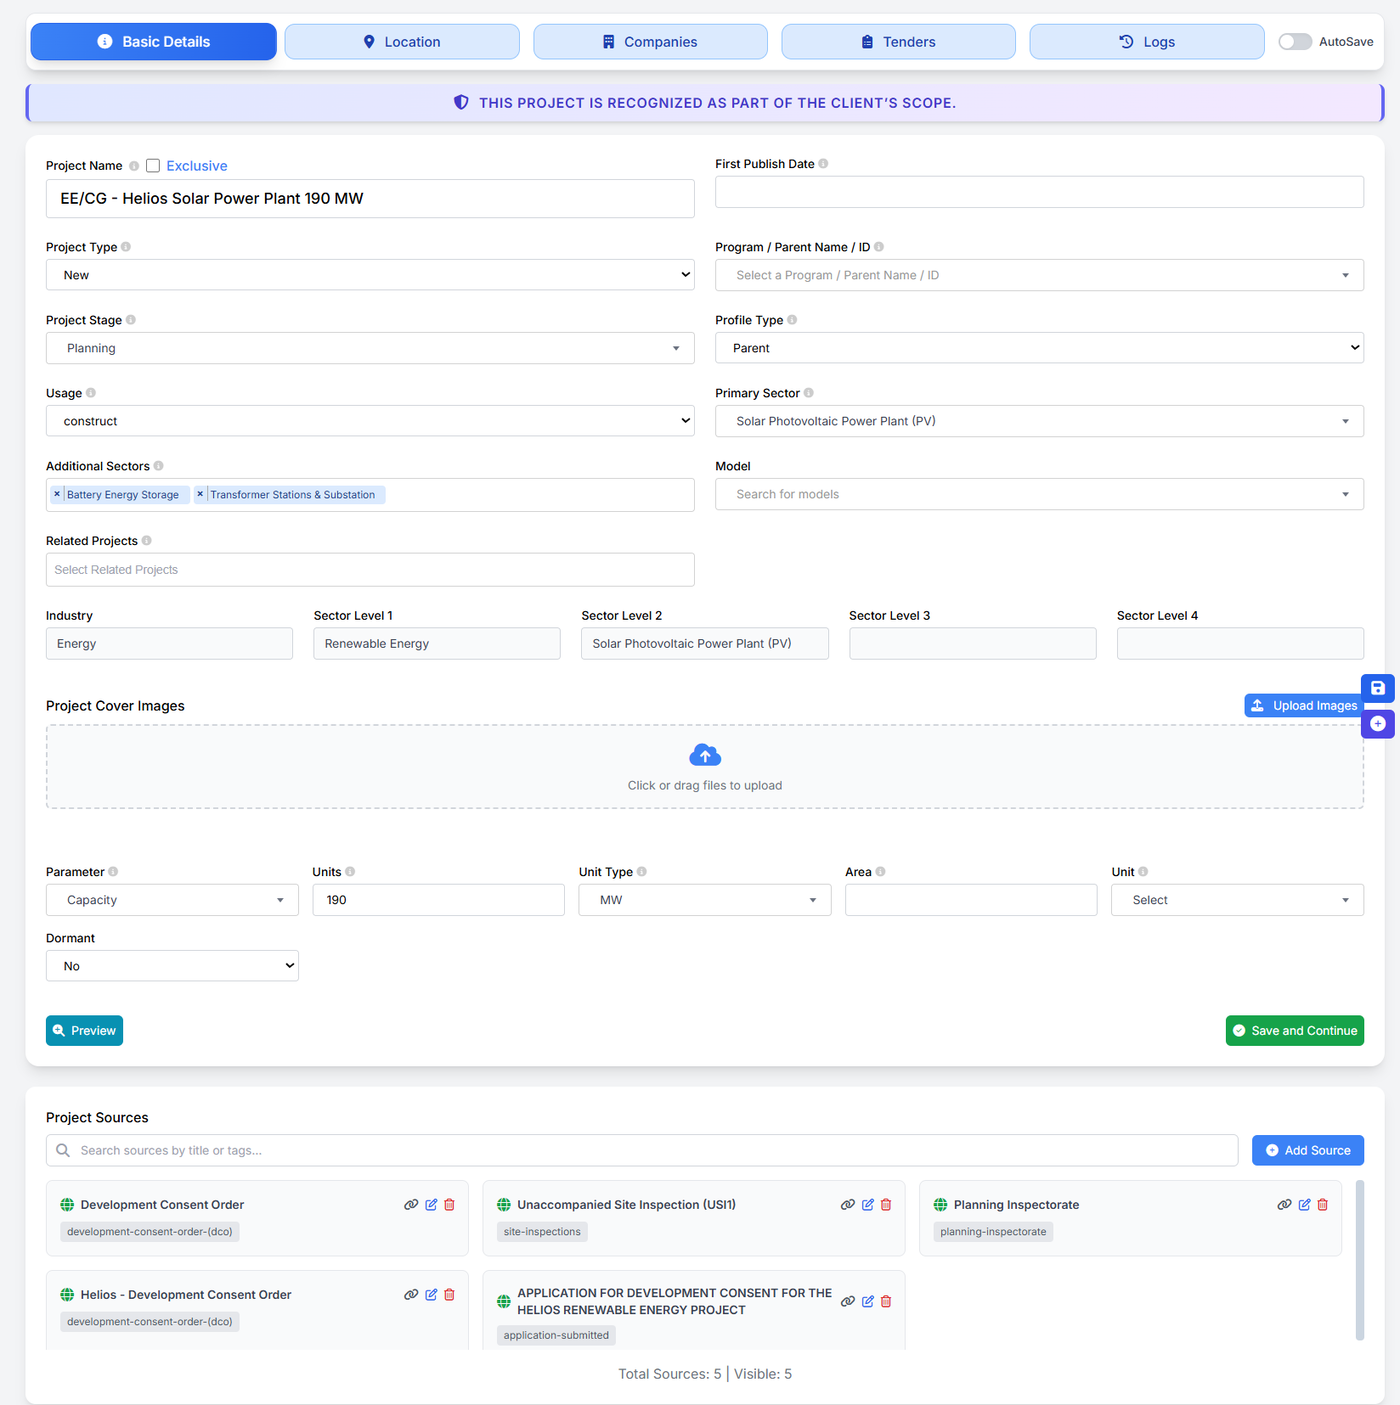Screen dimensions: 1400x1405
Task: Toggle the AutoSave switch
Action: pyautogui.click(x=1294, y=42)
